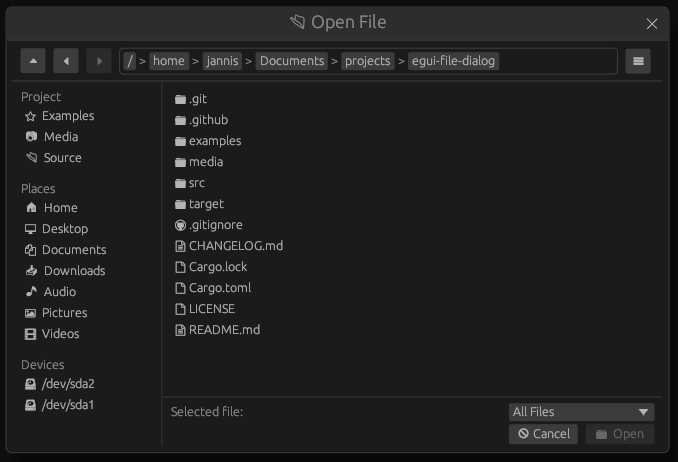This screenshot has width=678, height=462.
Task: Select the Media pinned folder
Action: click(x=60, y=137)
